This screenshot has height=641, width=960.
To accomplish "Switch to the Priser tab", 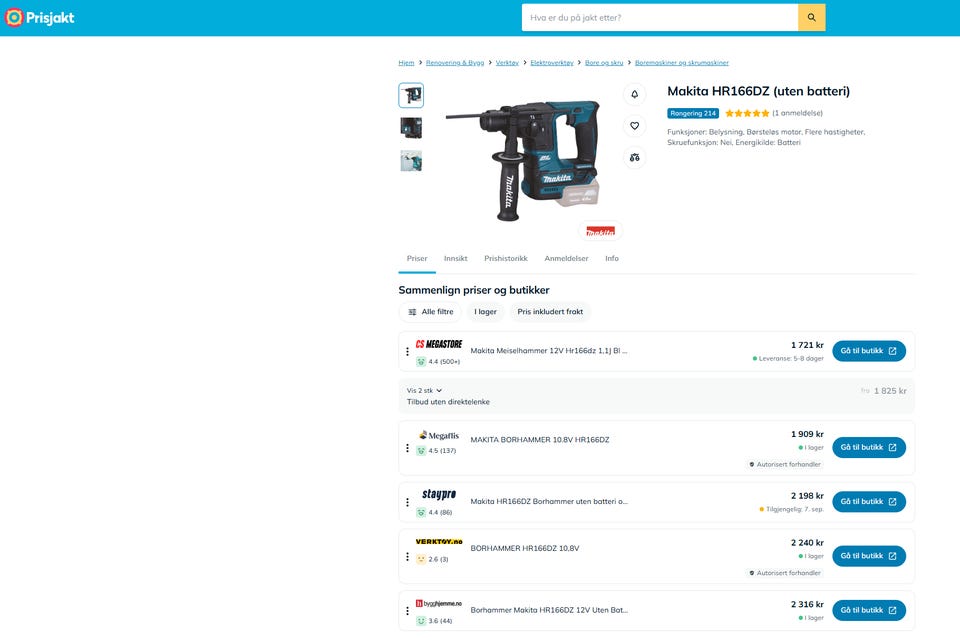I will pos(417,258).
